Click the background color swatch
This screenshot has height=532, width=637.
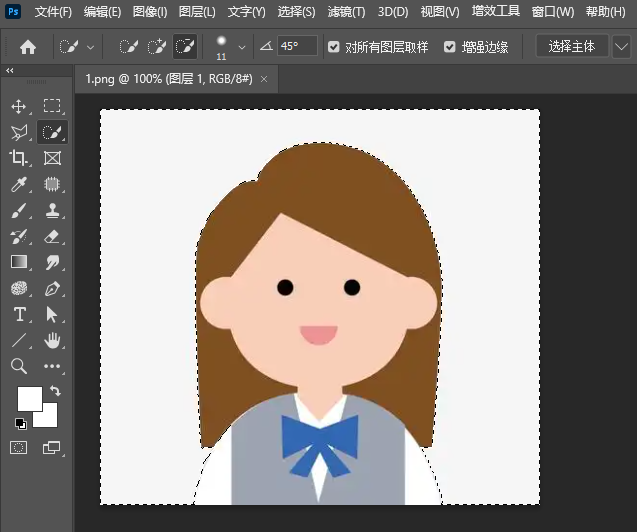pyautogui.click(x=48, y=418)
